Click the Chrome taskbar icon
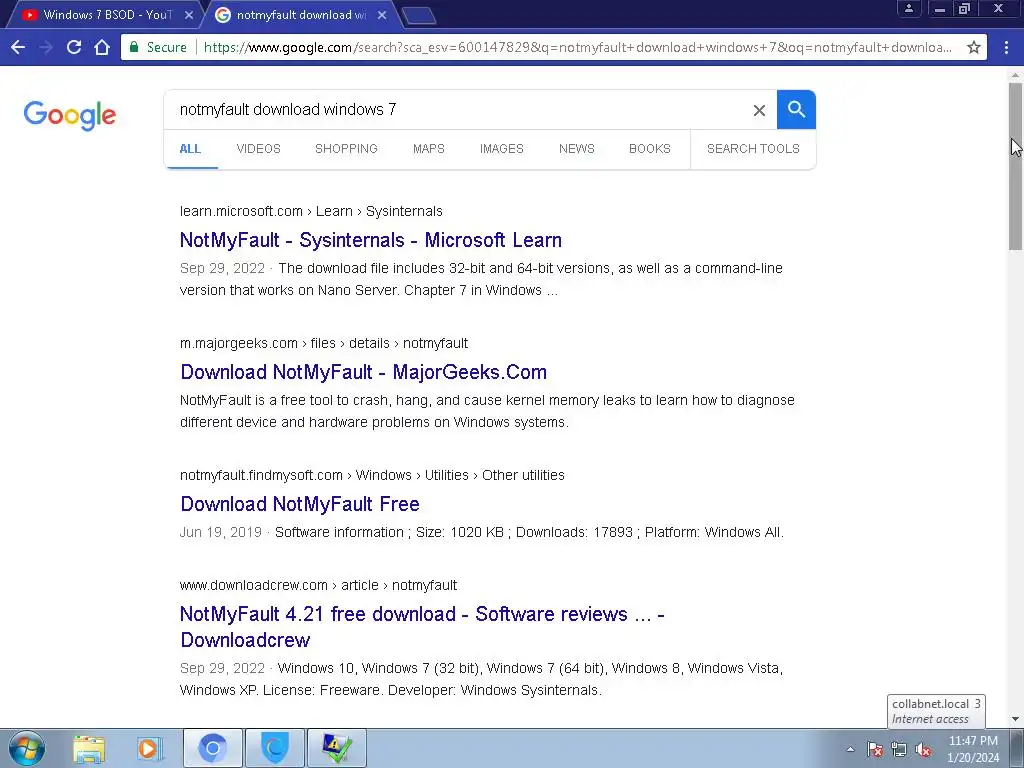This screenshot has width=1024, height=768. (212, 748)
